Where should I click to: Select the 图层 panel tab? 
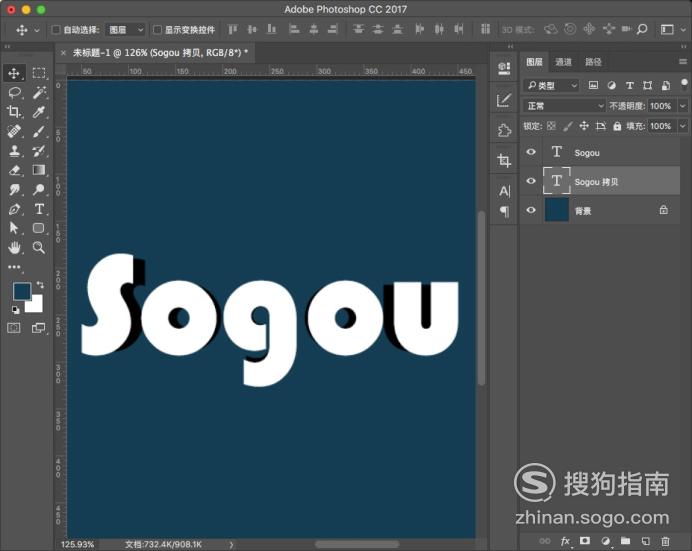click(x=534, y=62)
